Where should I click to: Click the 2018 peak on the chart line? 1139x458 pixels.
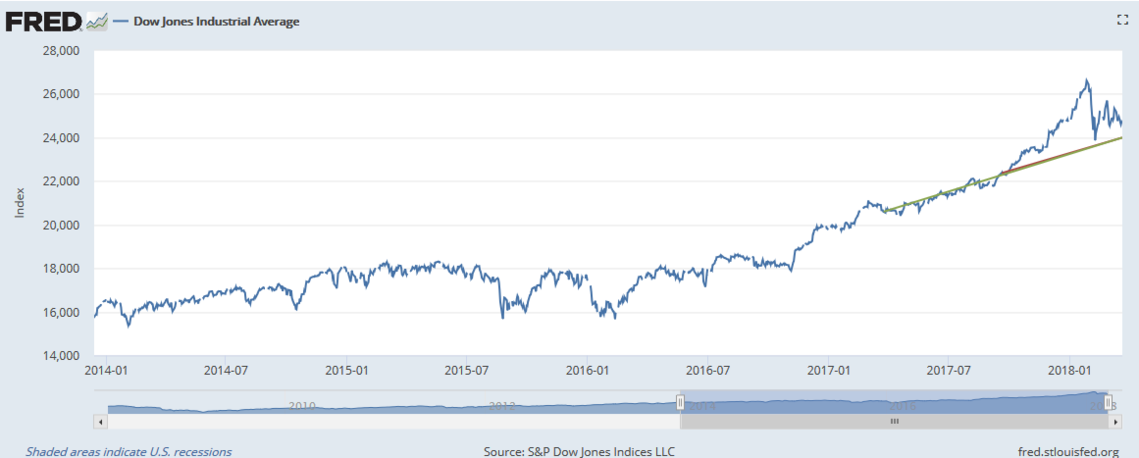pos(1086,80)
